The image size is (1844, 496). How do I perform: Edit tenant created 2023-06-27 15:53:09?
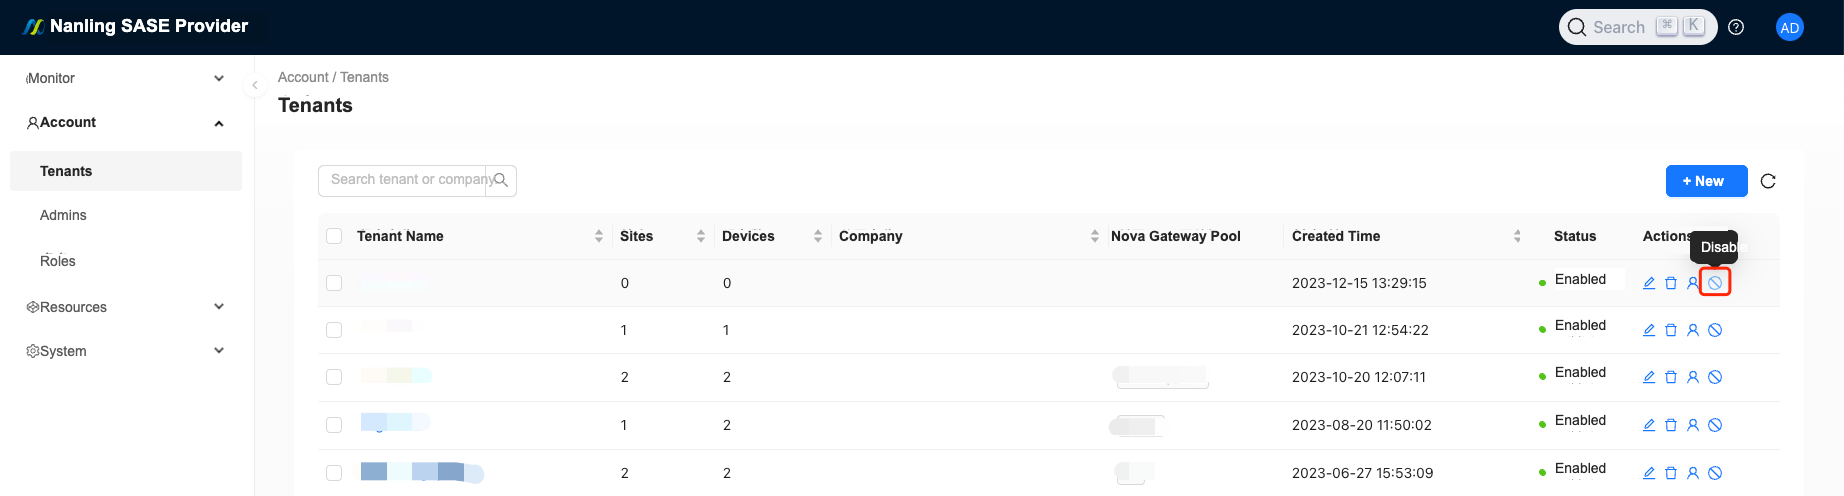1649,473
